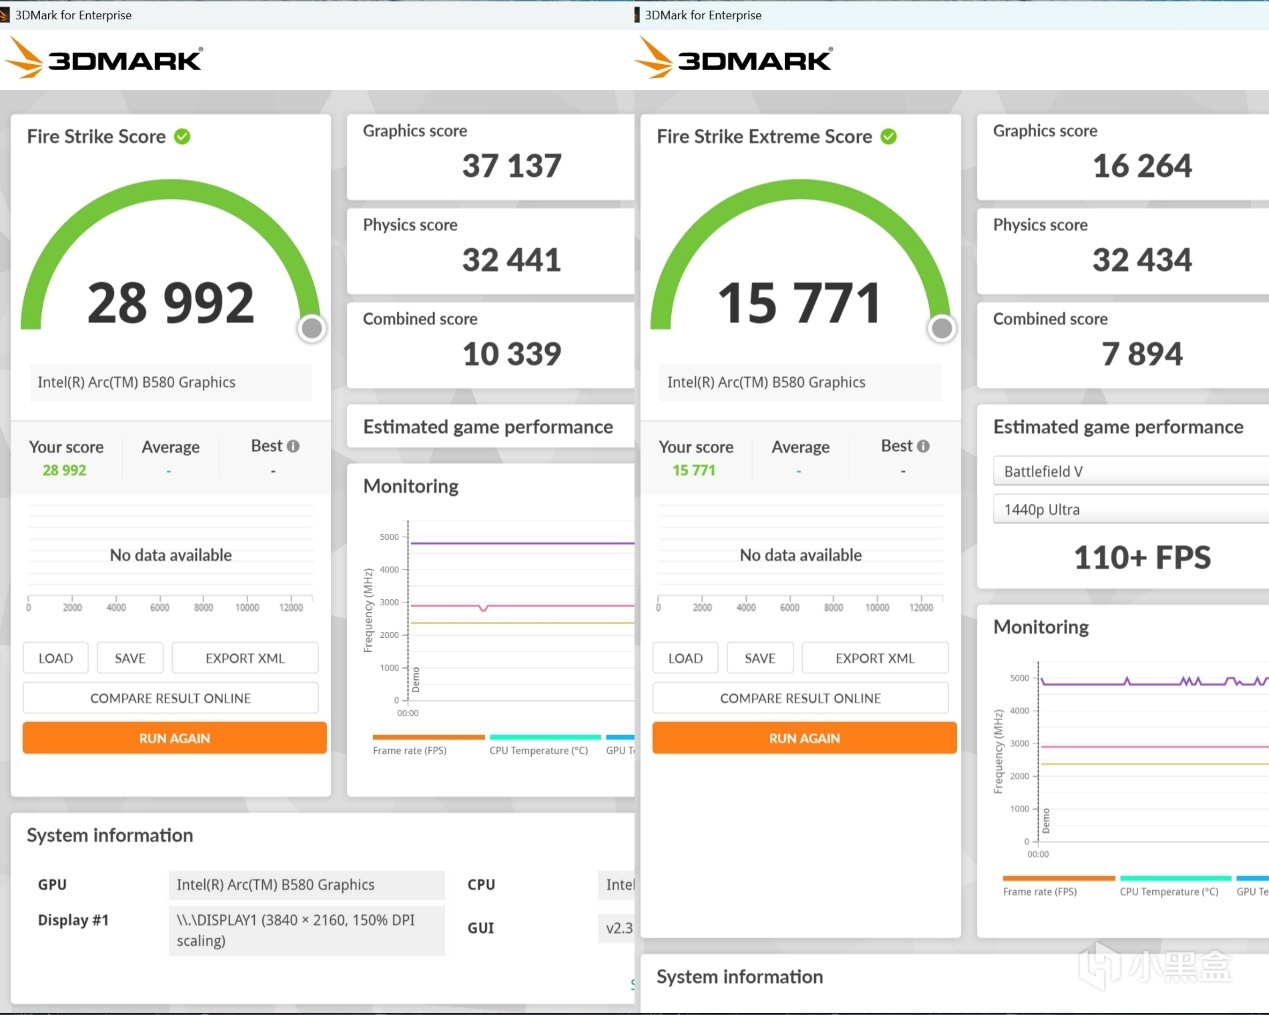Click the info icon next to Best in the Fire Strike Extreme panel

click(x=923, y=446)
